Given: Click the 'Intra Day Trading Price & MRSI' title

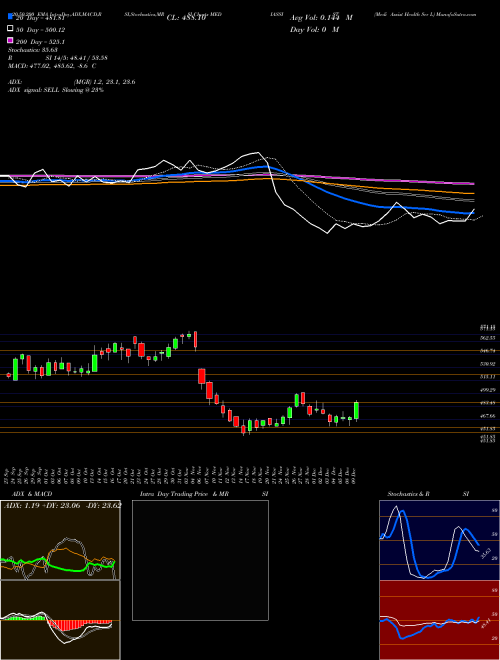Looking at the screenshot, I should pyautogui.click(x=204, y=494).
